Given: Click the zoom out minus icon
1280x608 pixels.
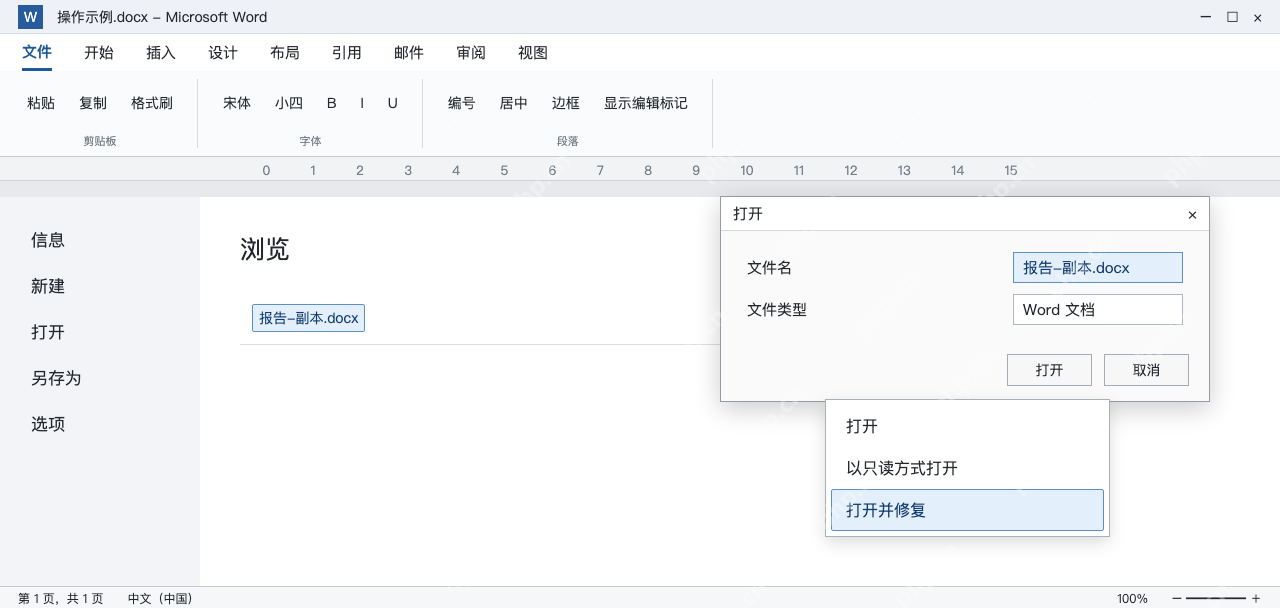Looking at the screenshot, I should tap(1177, 598).
